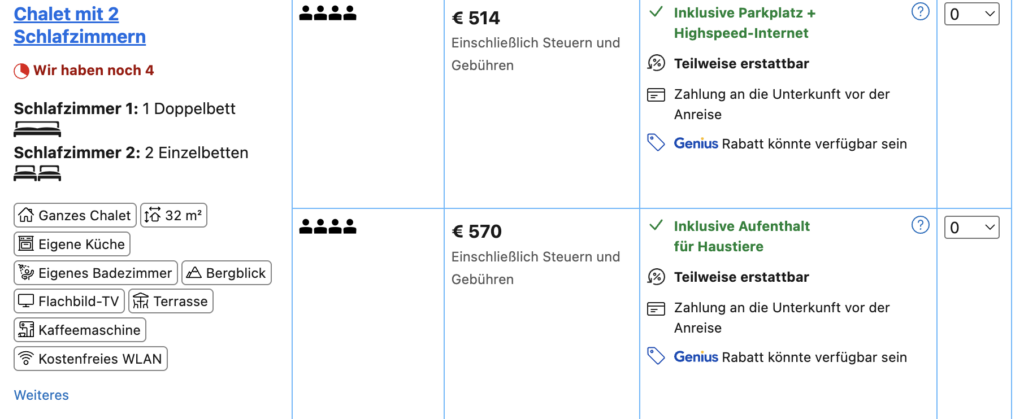Click the four-guest occupancy icons for €514
This screenshot has height=419, width=1024.
pos(328,15)
